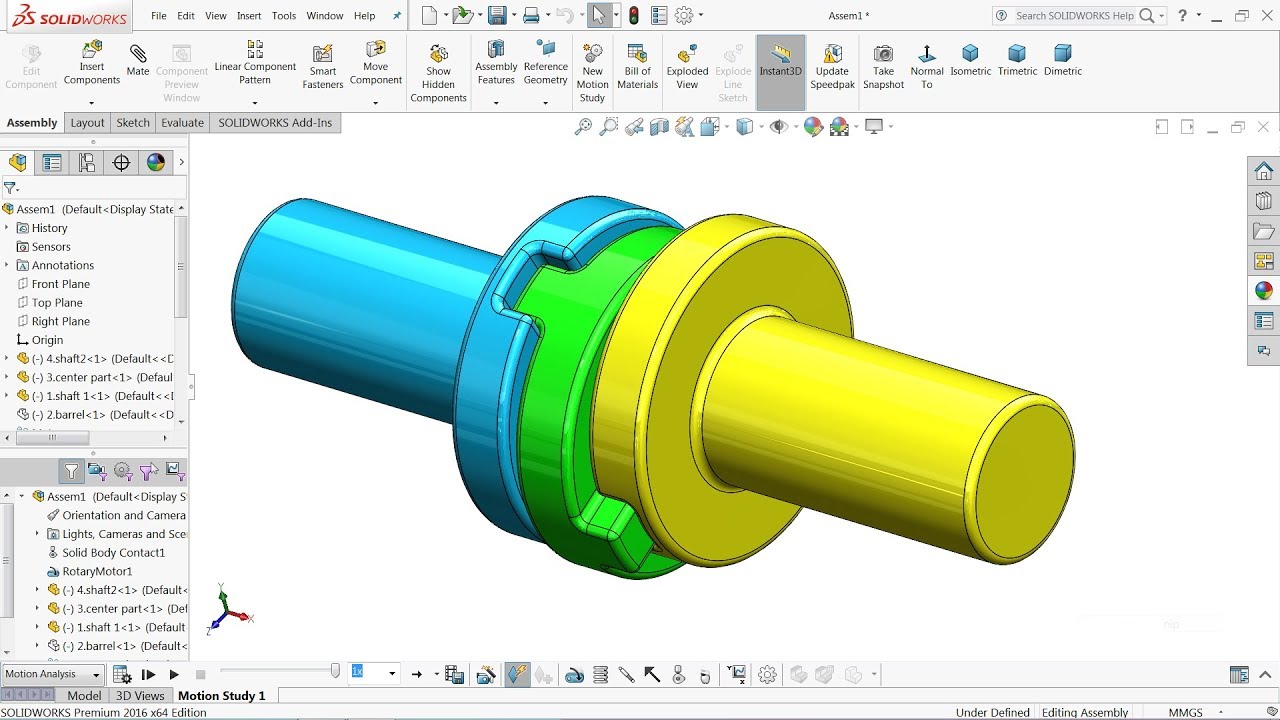Open the ConfigurationManager tab icon
The width and height of the screenshot is (1280, 720).
(86, 163)
